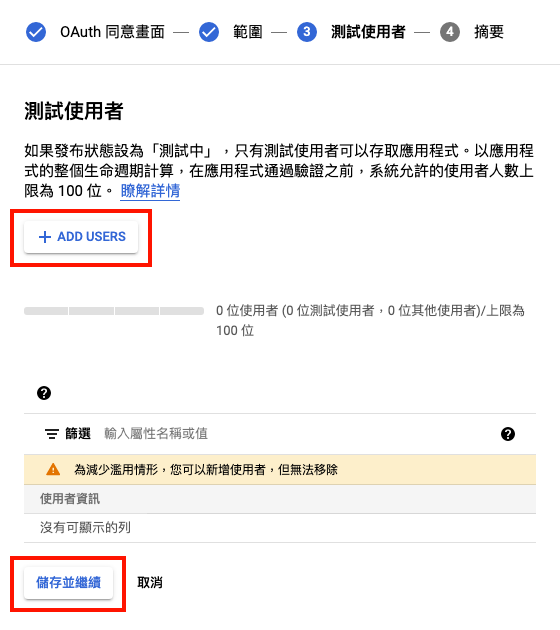This screenshot has width=560, height=630.
Task: Click the 取消 button
Action: coord(150,583)
